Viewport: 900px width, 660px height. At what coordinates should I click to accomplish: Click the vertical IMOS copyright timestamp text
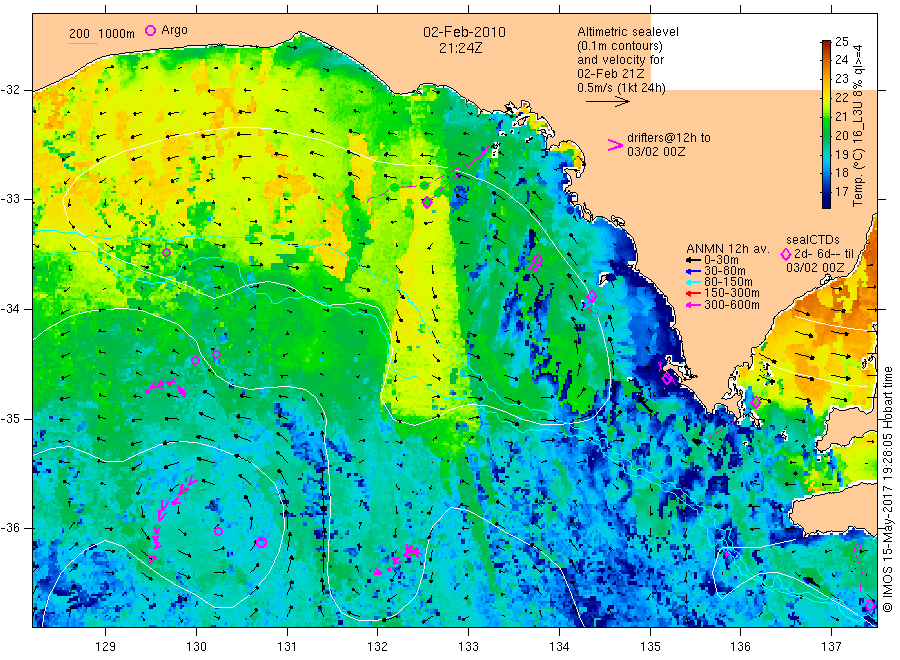[x=888, y=490]
